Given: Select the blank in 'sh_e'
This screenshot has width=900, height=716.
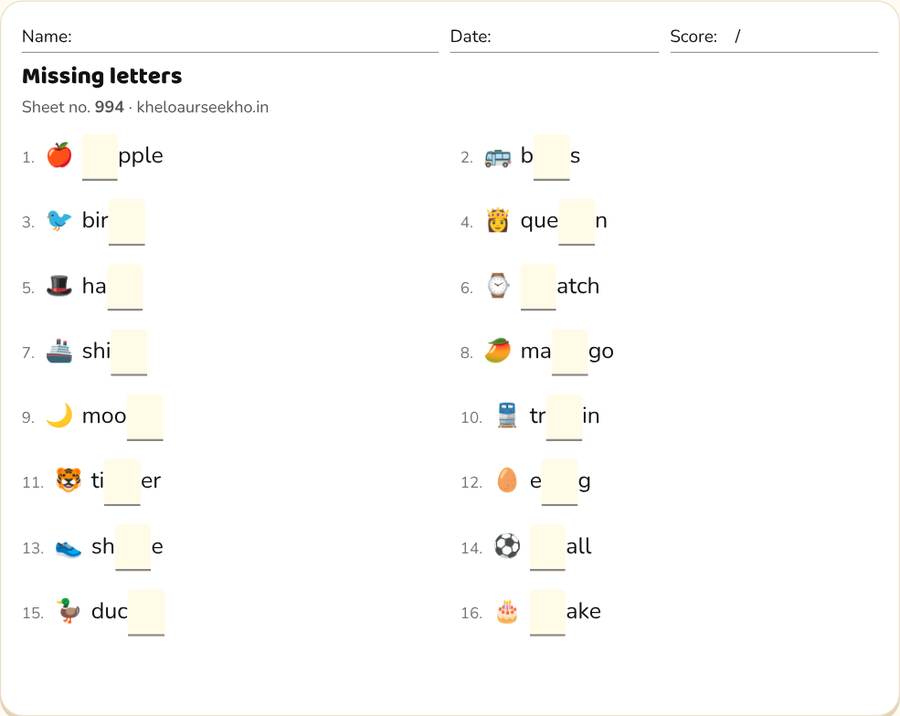Looking at the screenshot, I should pyautogui.click(x=133, y=548).
